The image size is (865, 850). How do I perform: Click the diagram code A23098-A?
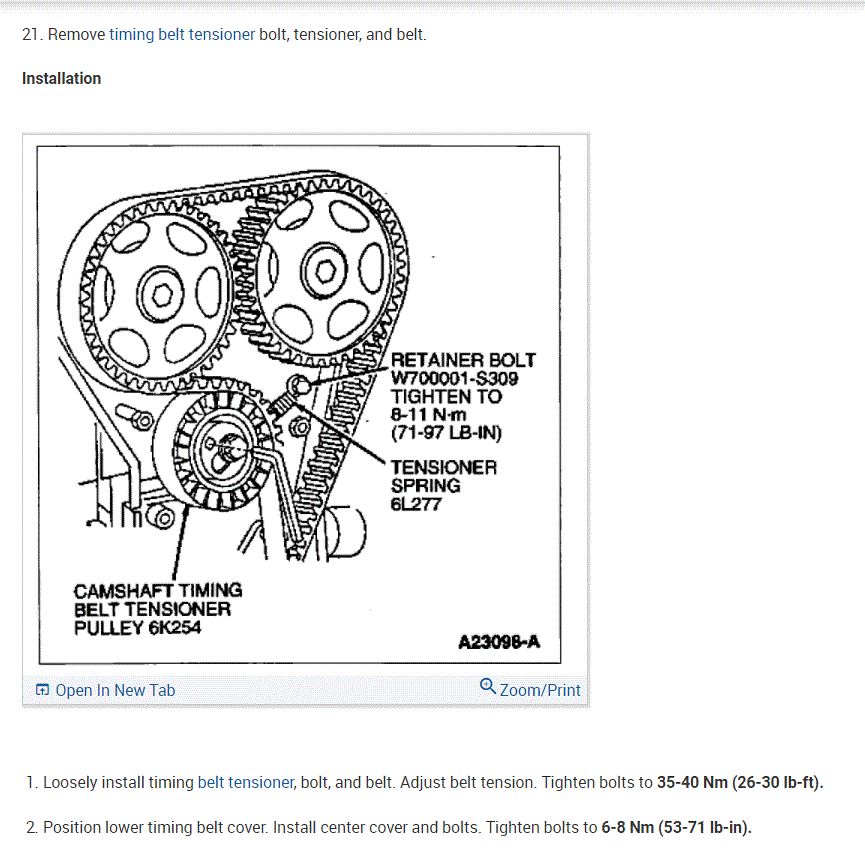click(499, 641)
